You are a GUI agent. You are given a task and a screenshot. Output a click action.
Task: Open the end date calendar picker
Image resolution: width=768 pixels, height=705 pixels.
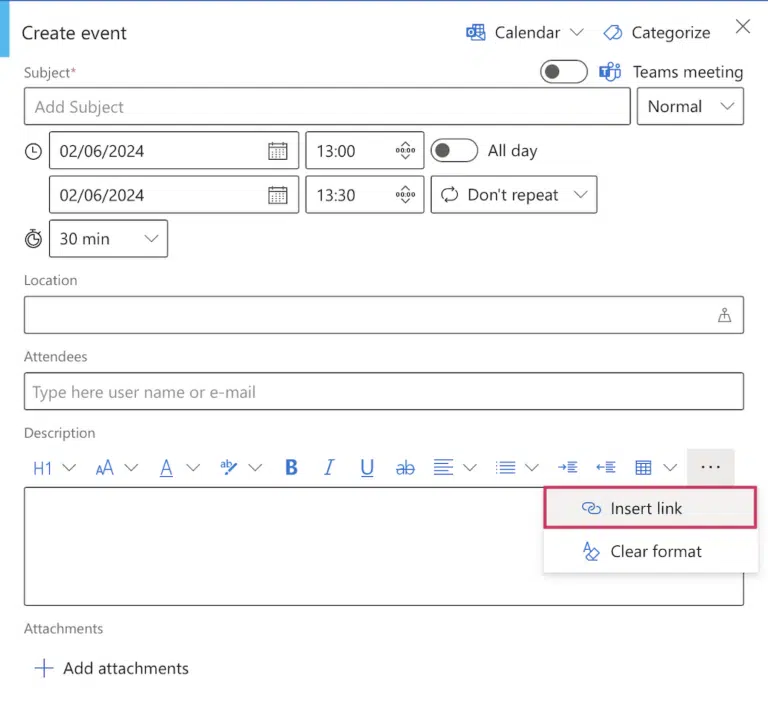(278, 195)
